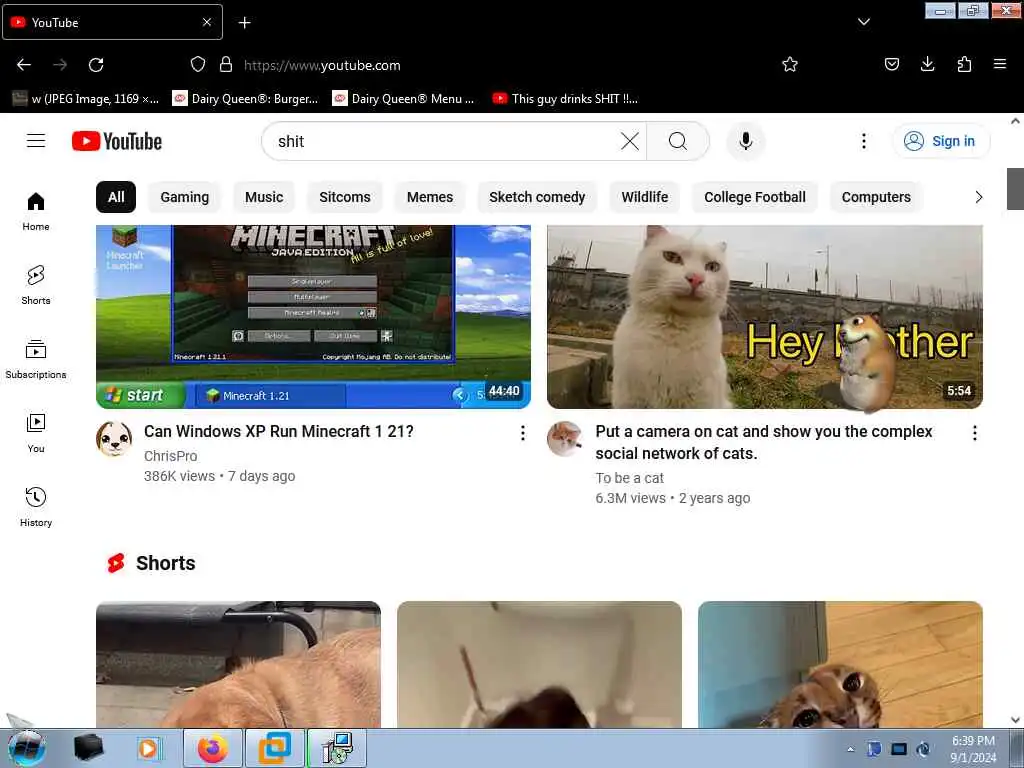Select the Music filter chip
The image size is (1024, 768).
[264, 197]
